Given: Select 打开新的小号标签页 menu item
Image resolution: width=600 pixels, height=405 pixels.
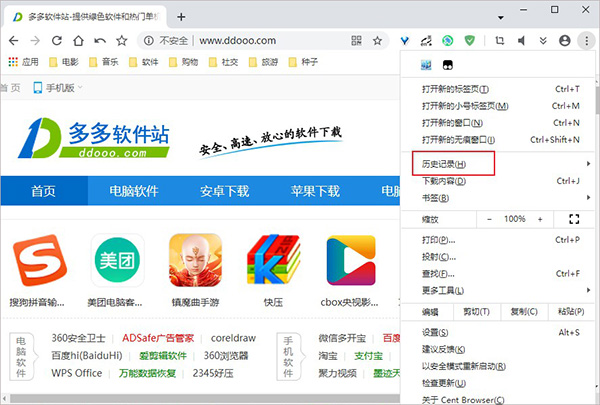Looking at the screenshot, I should (497, 106).
